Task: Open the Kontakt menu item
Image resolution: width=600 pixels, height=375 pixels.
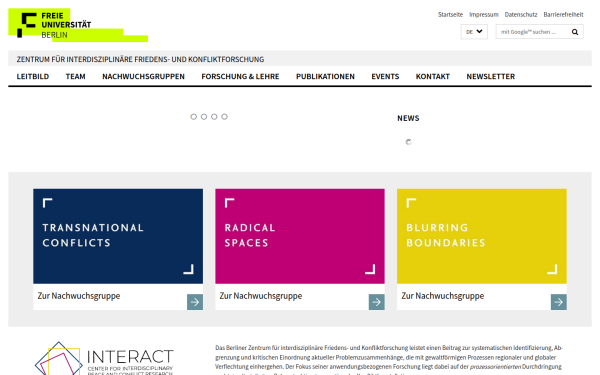Action: (433, 77)
